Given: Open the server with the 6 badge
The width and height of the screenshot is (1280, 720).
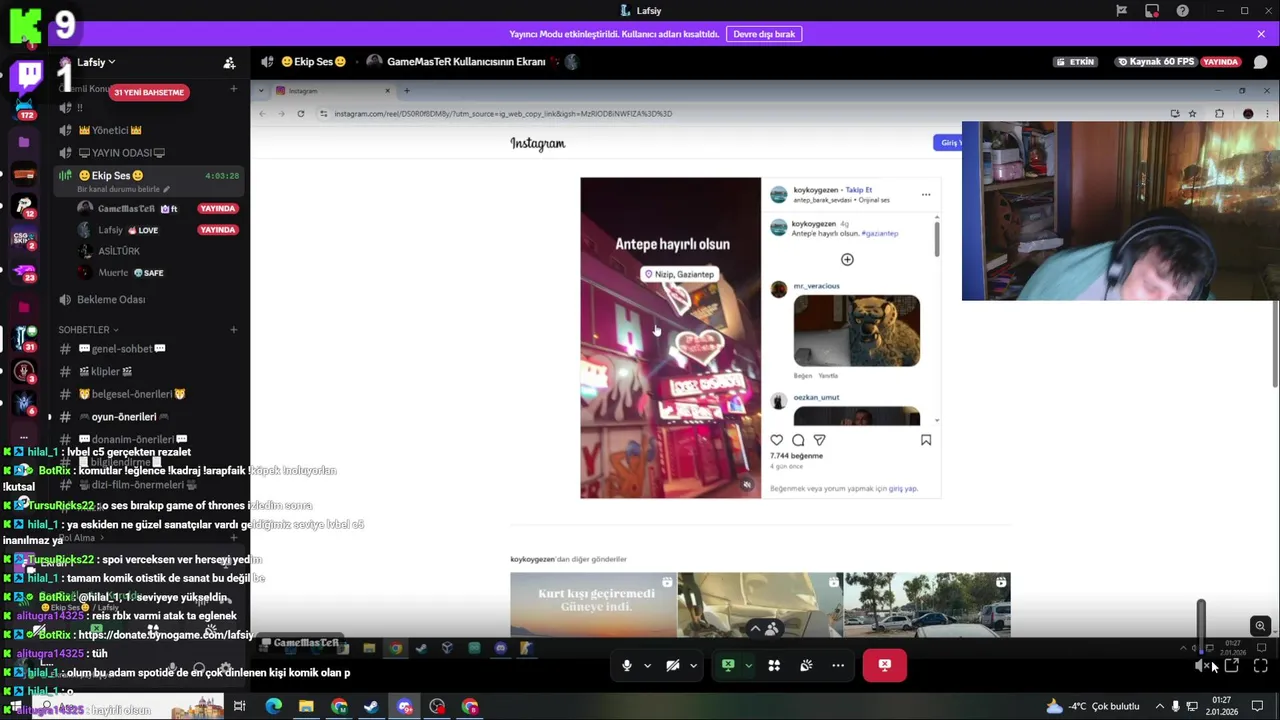Looking at the screenshot, I should click(x=25, y=403).
